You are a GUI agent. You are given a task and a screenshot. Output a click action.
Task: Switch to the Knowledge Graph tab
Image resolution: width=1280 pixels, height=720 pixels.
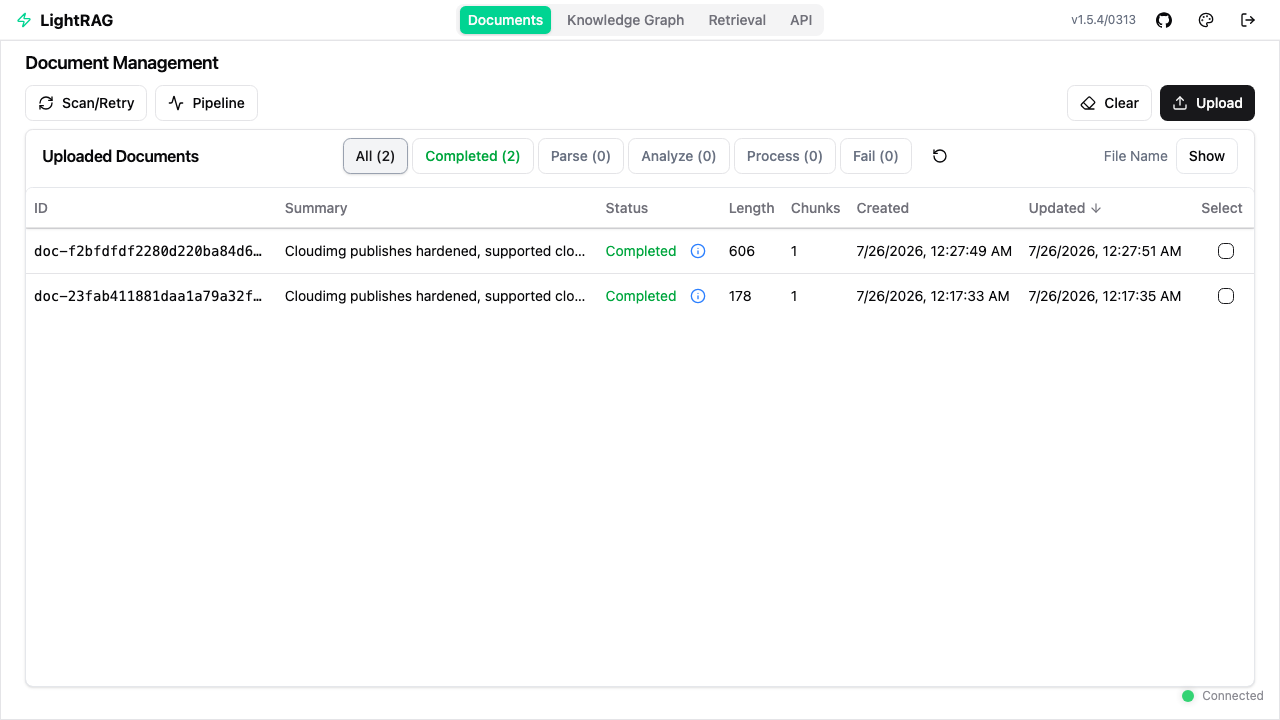click(626, 20)
